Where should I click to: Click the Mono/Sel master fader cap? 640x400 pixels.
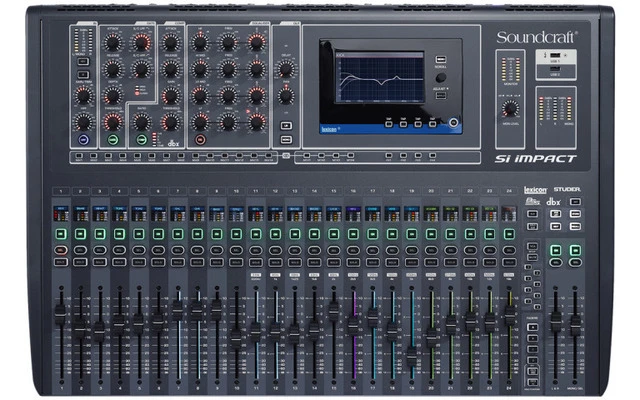[x=575, y=325]
